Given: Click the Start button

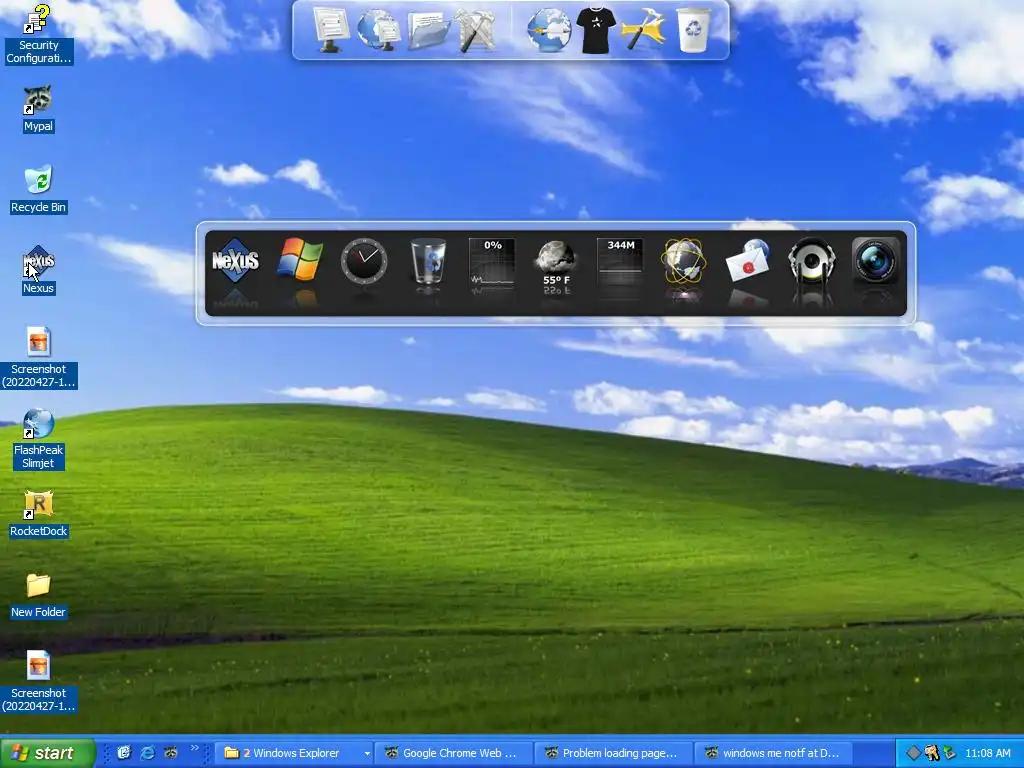Looking at the screenshot, I should tap(47, 753).
